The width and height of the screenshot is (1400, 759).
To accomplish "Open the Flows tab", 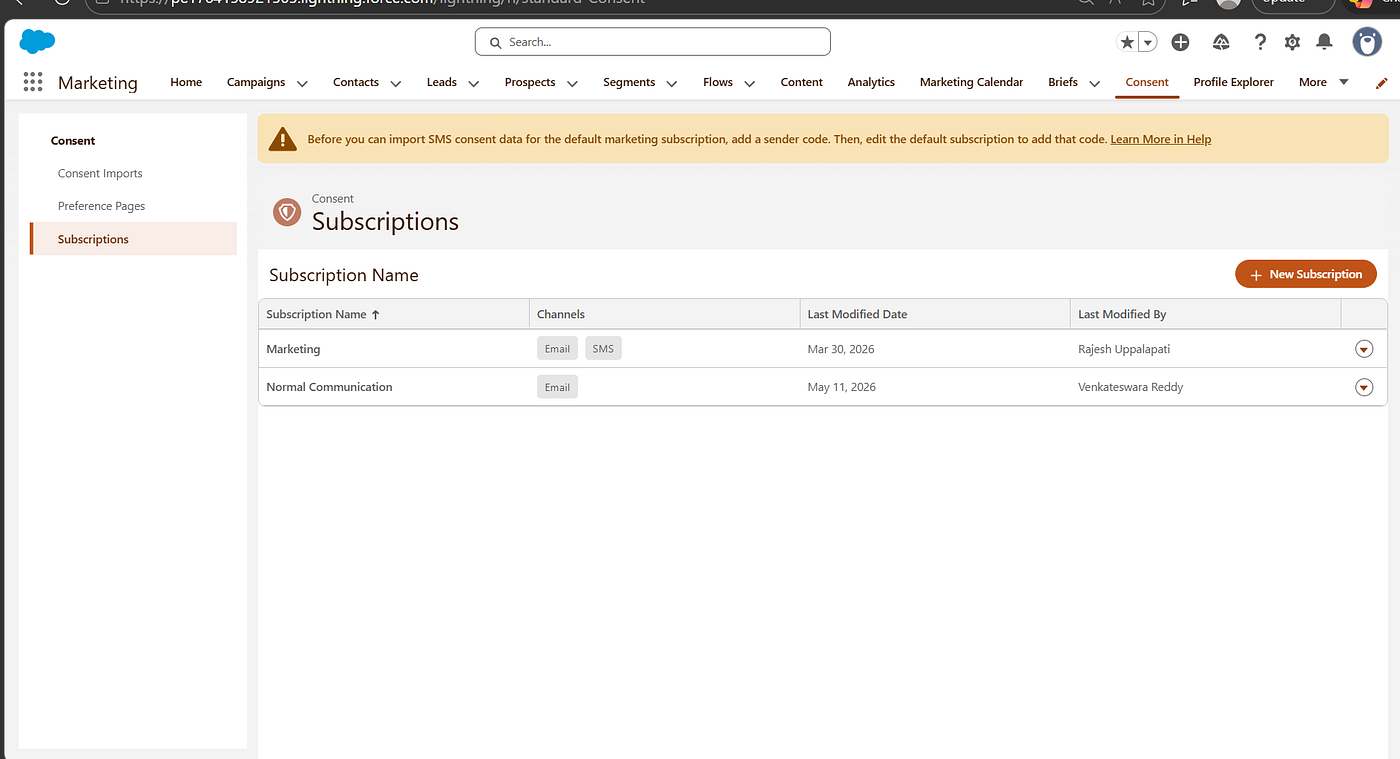I will pyautogui.click(x=718, y=82).
